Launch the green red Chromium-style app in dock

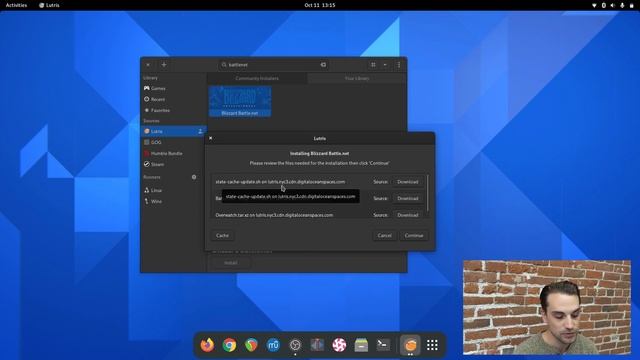[251, 345]
